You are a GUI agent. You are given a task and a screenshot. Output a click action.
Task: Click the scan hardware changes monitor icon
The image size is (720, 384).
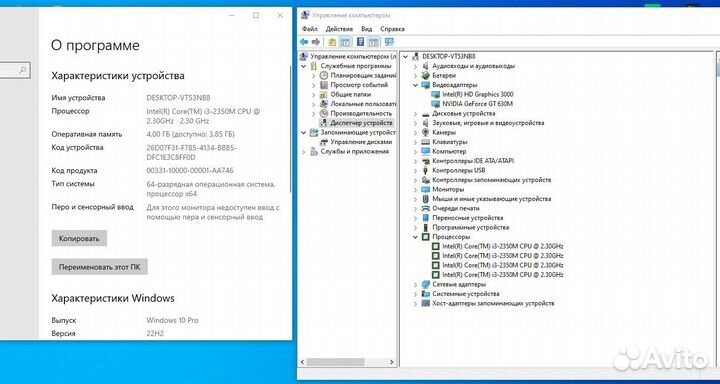coord(389,42)
